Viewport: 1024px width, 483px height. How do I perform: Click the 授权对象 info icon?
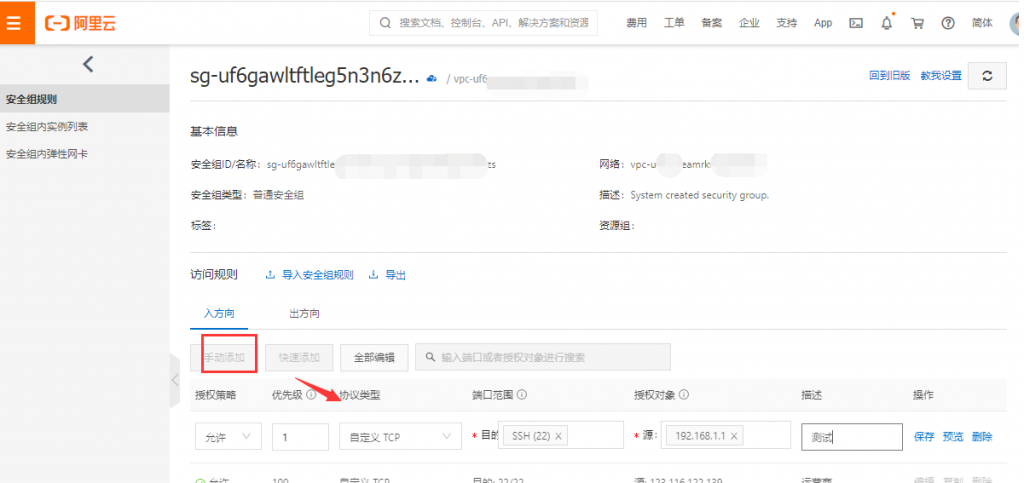(684, 395)
